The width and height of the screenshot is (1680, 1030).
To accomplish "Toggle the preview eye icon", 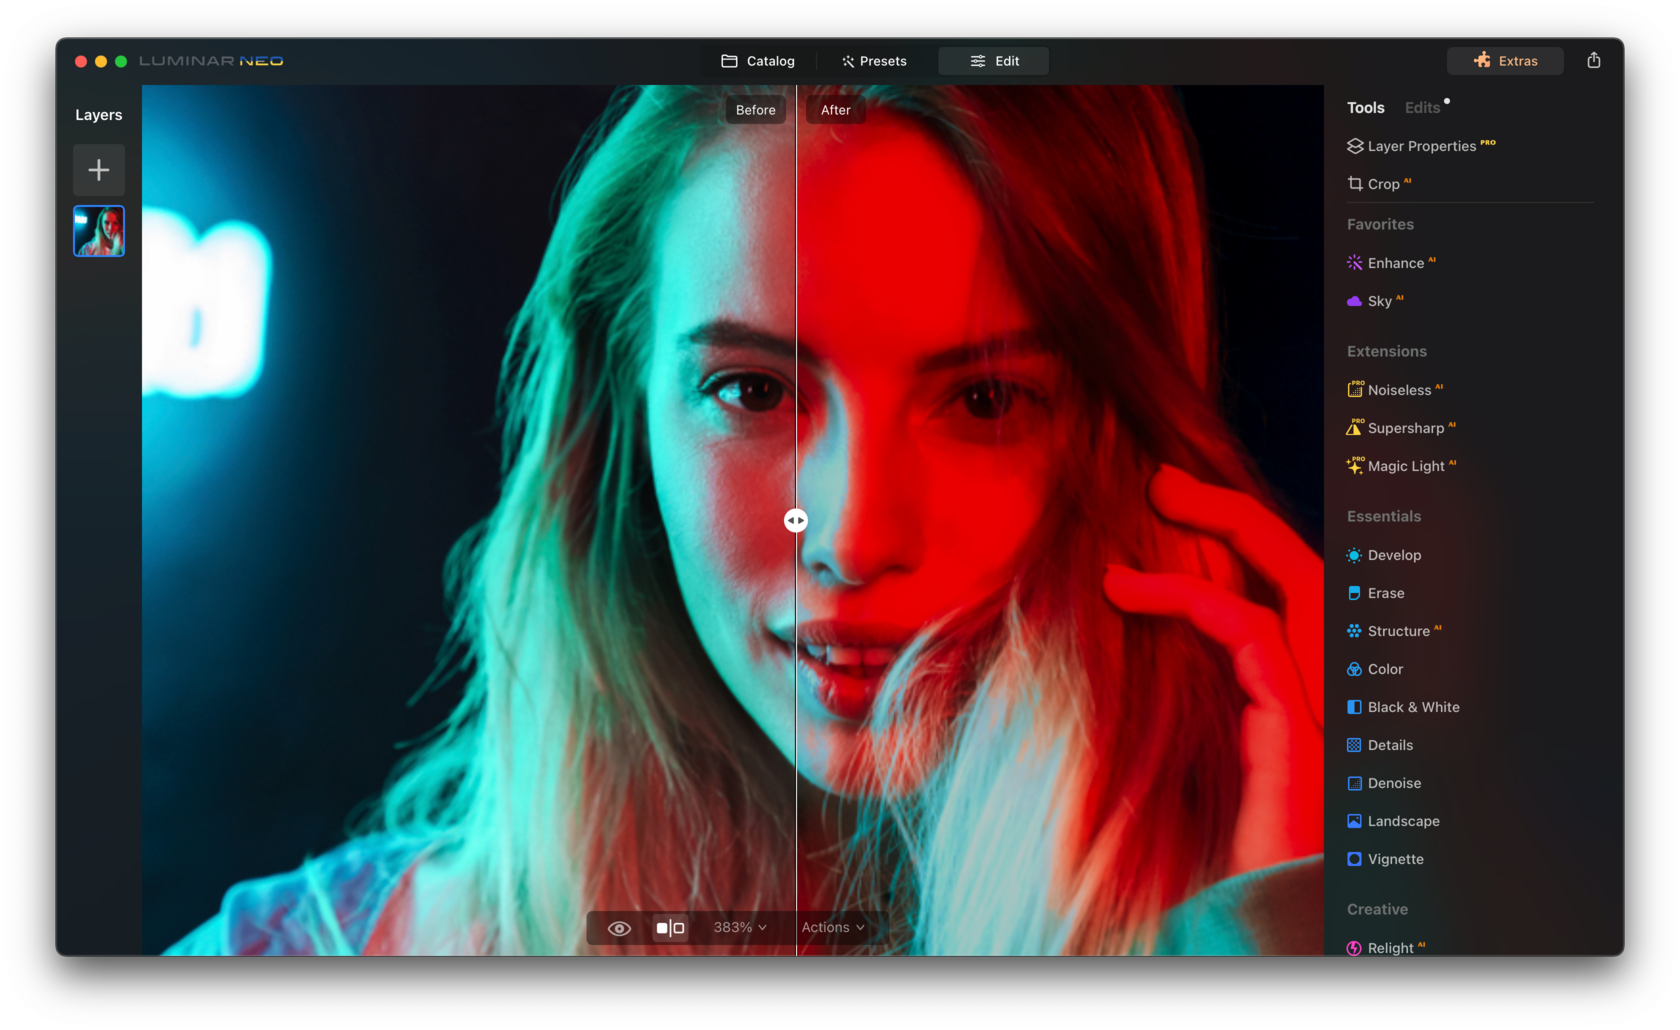I will [618, 927].
